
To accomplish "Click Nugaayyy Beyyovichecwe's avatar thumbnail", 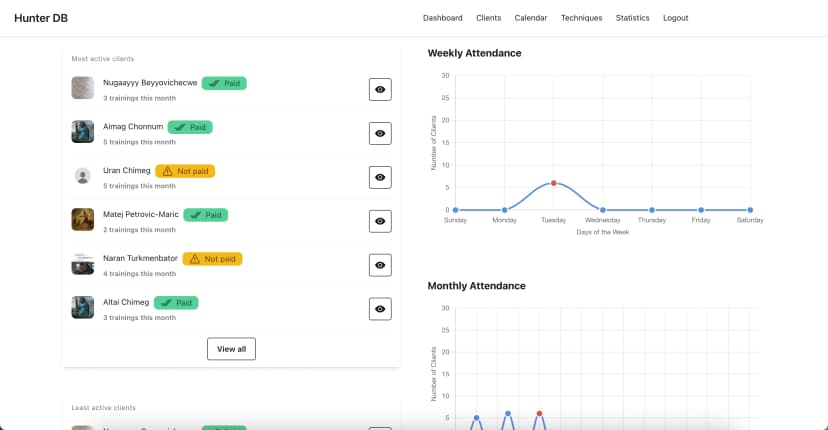I will click(83, 88).
